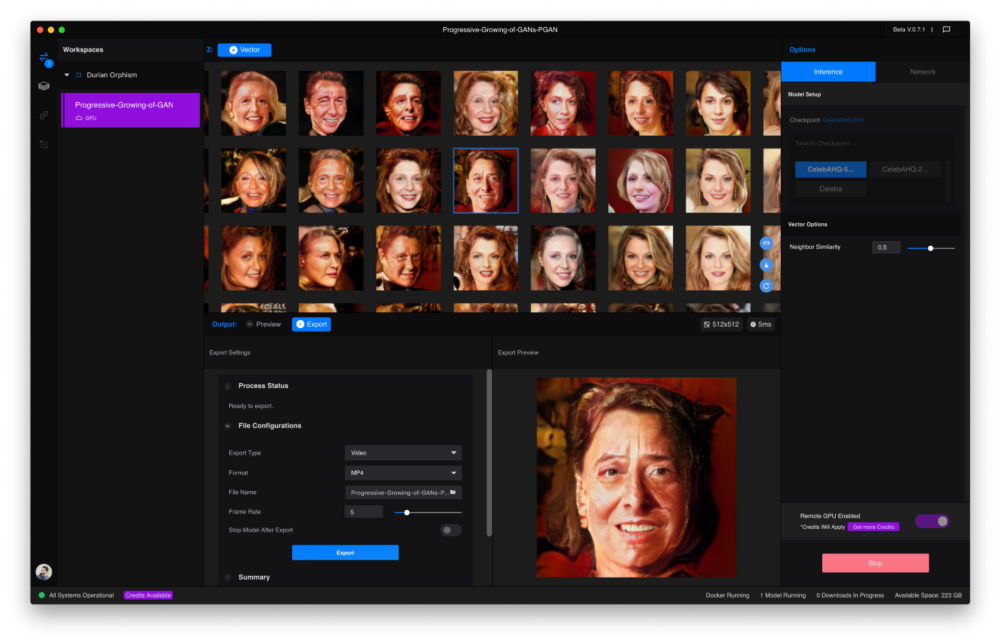Collapse the Durian Orphism workspace tree
Screen dimensions: 1000x644
pyautogui.click(x=67, y=75)
